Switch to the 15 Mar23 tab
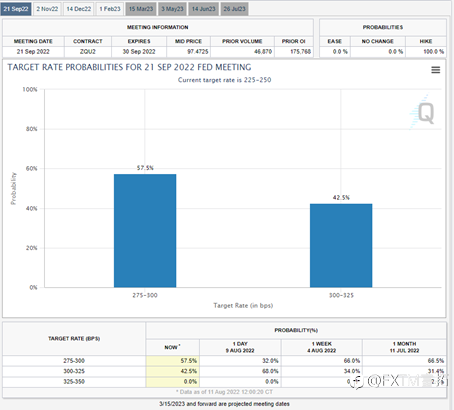 141,9
